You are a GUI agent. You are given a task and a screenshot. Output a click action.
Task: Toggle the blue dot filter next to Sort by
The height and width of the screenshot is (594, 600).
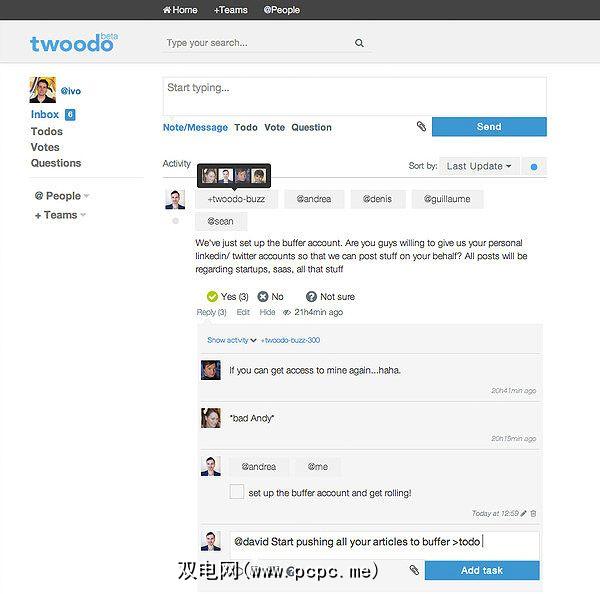point(534,166)
